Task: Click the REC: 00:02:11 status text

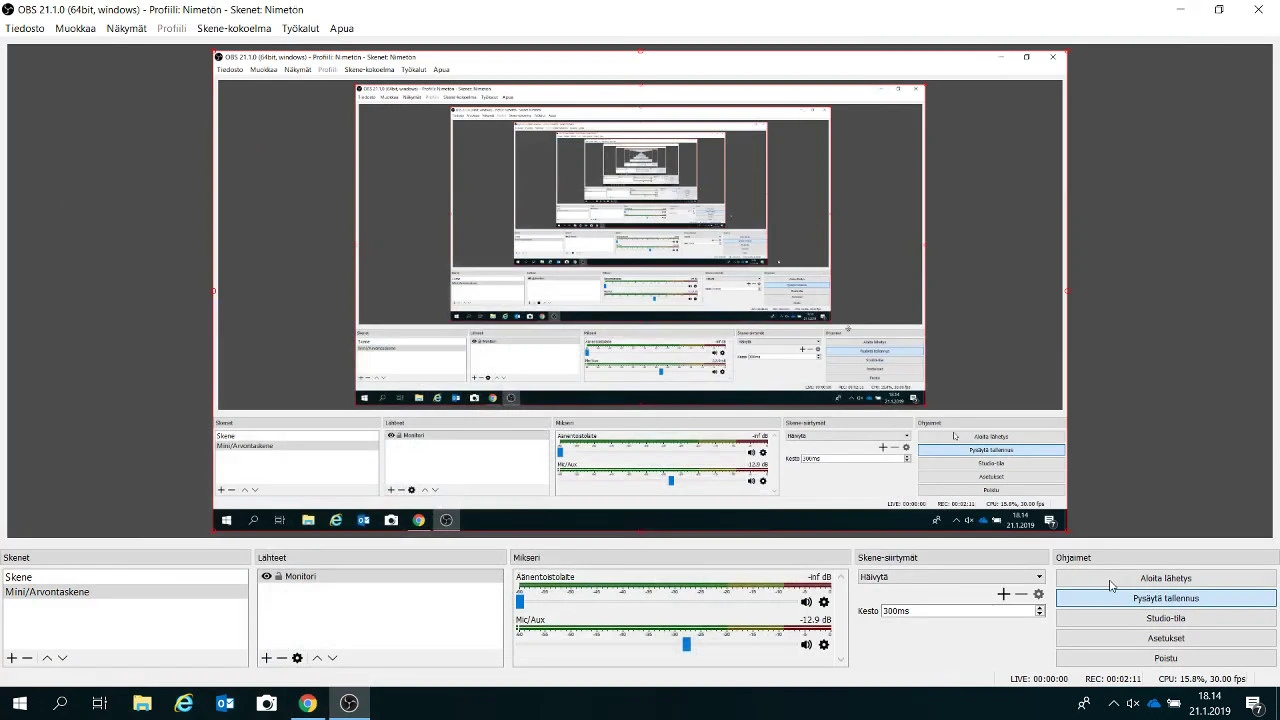Action: click(1113, 679)
